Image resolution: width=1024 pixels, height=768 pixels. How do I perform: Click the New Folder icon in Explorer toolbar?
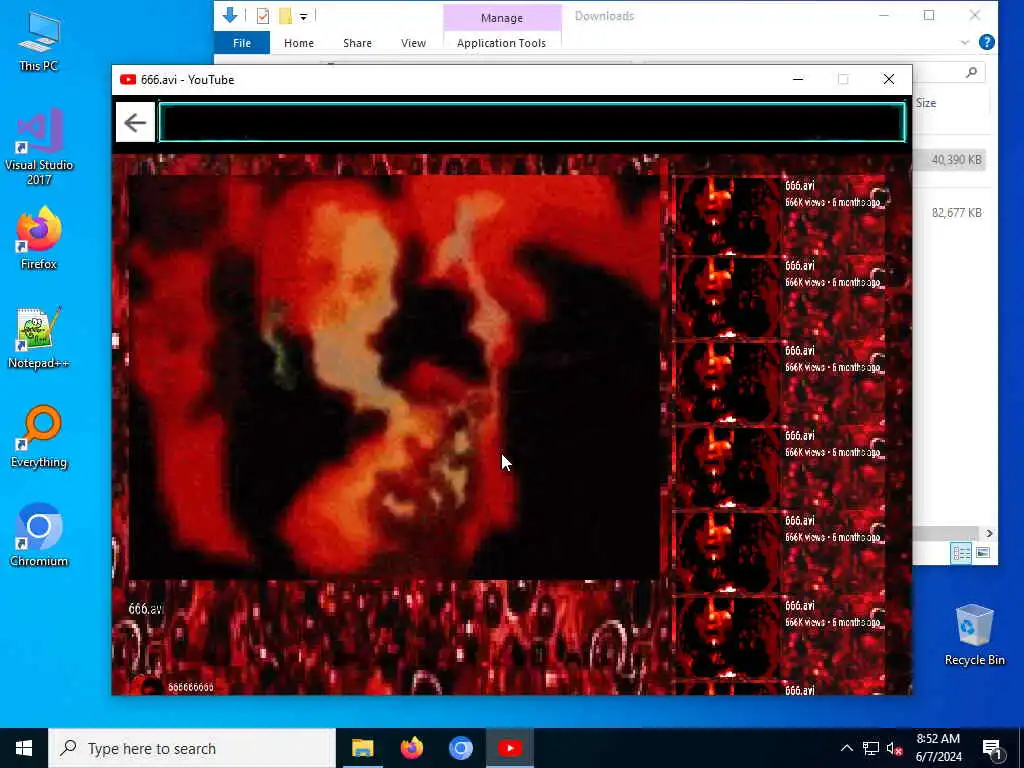pos(285,16)
